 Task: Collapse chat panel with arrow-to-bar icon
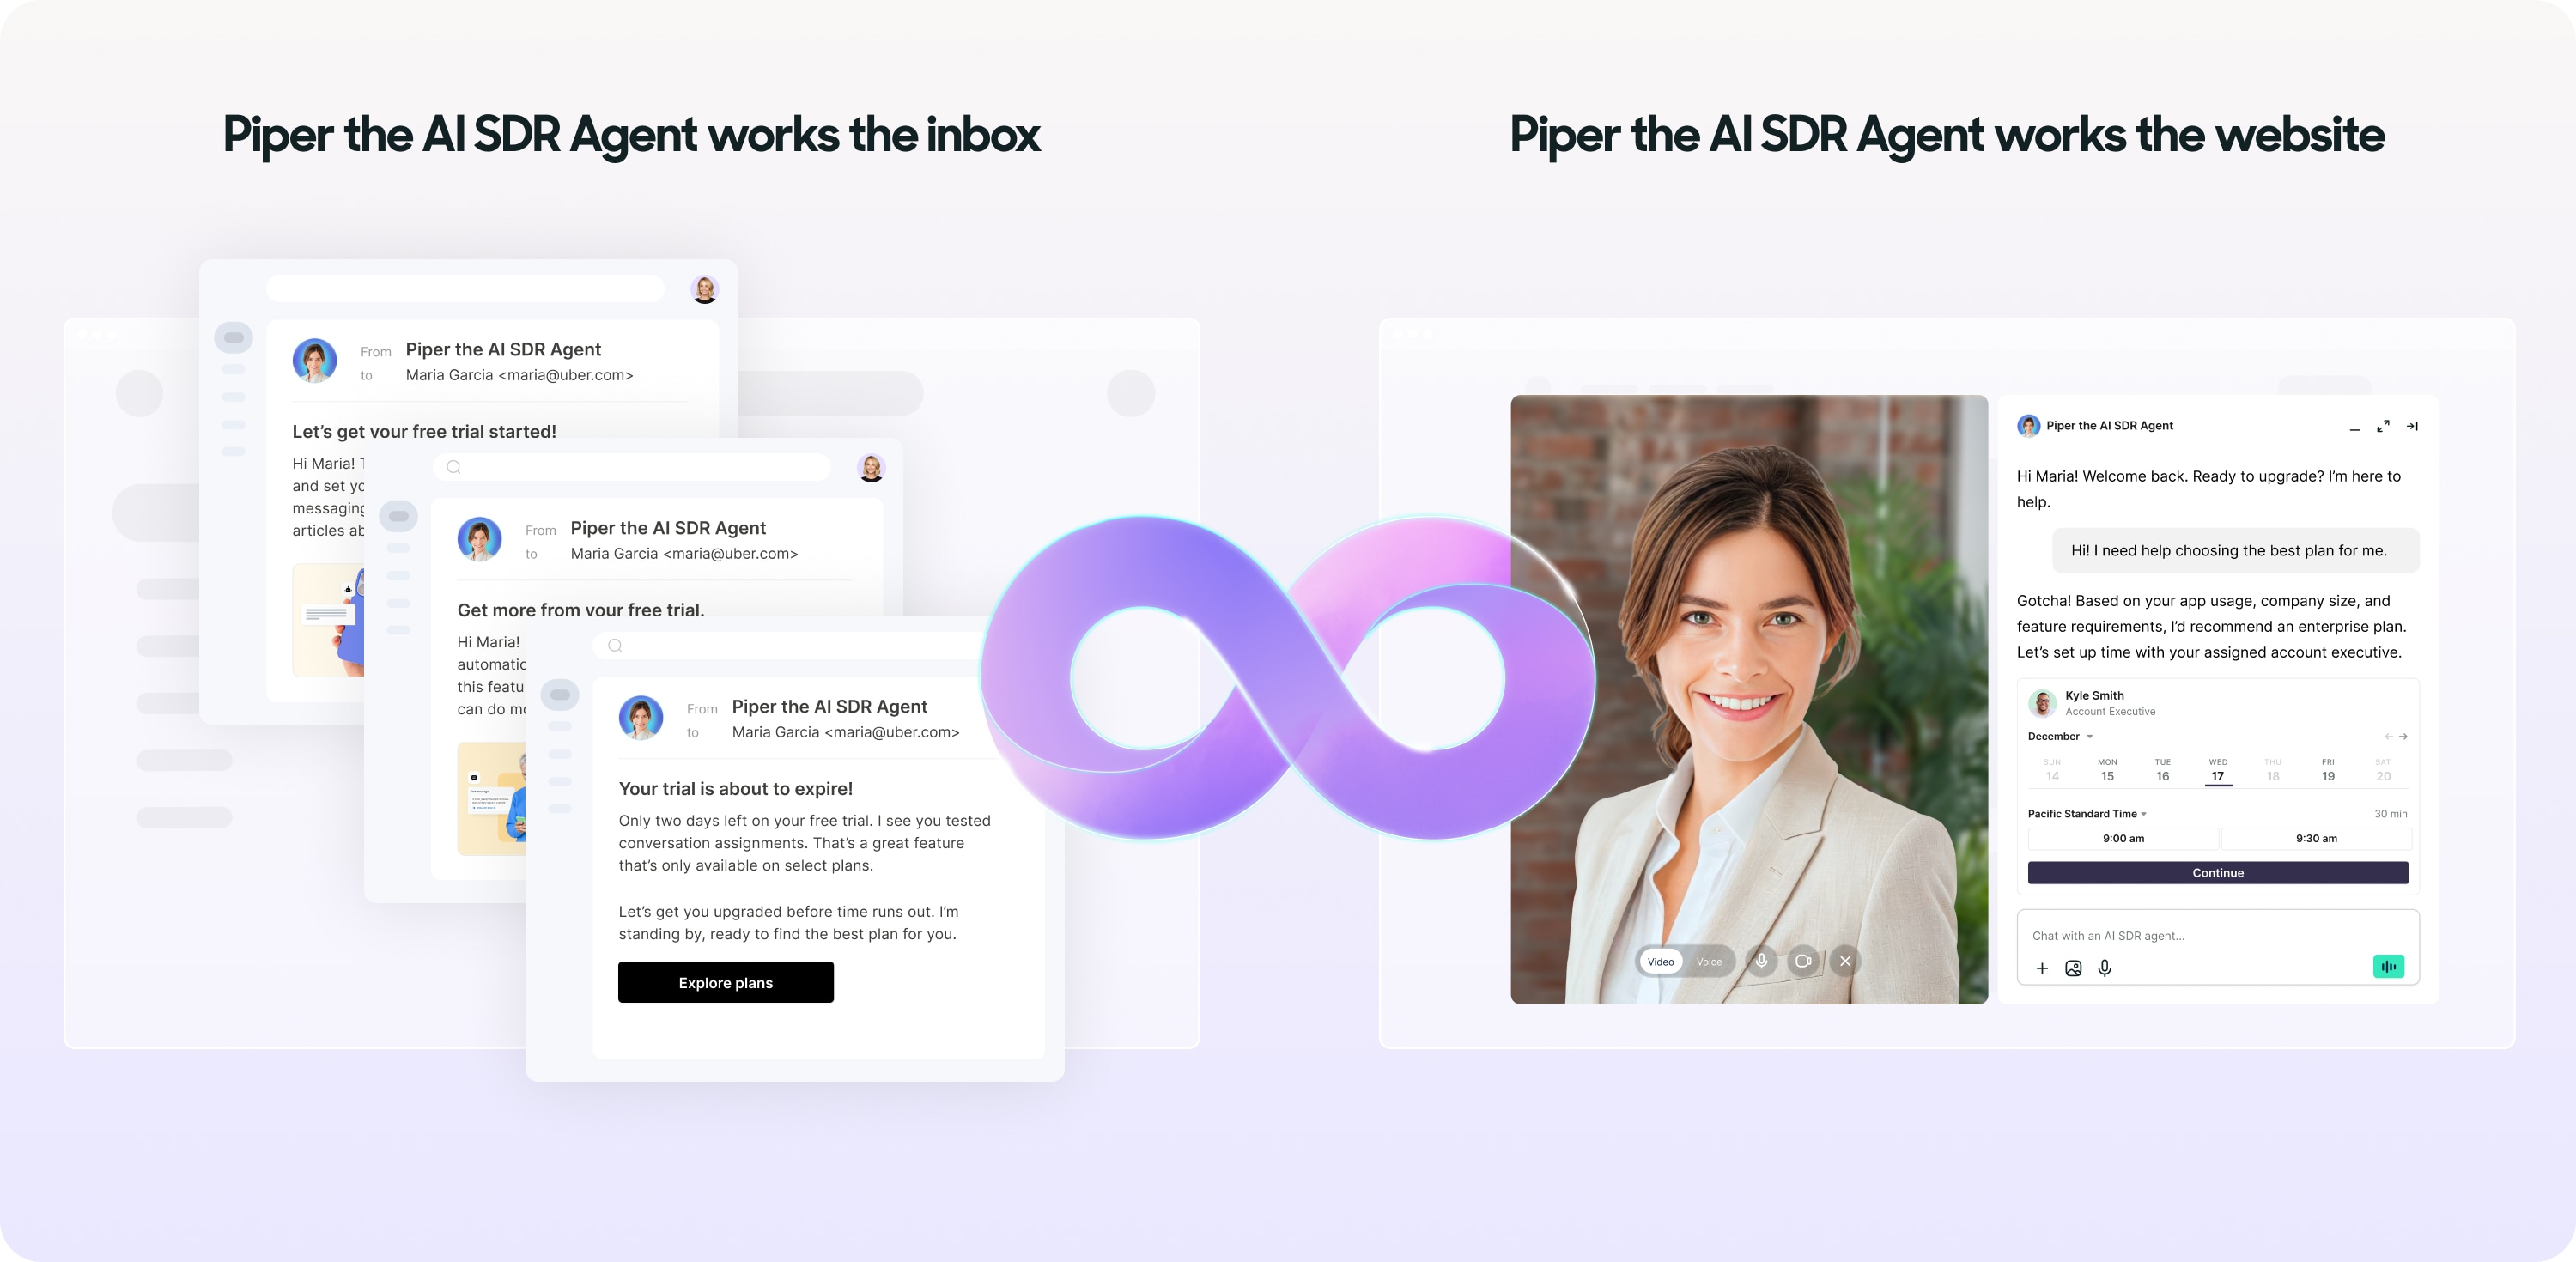pyautogui.click(x=2412, y=426)
